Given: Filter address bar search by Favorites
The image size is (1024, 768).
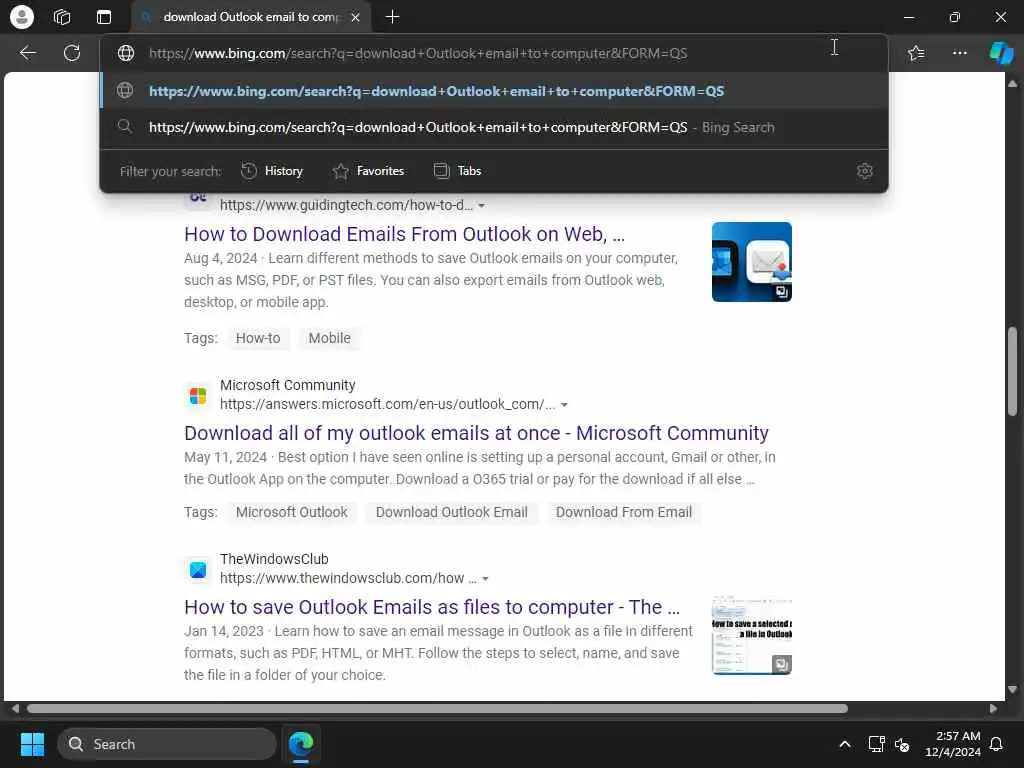Looking at the screenshot, I should tap(368, 171).
